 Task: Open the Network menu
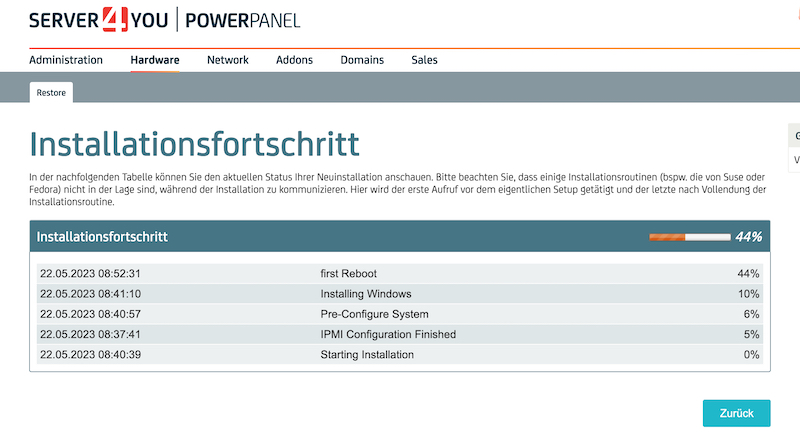point(228,60)
